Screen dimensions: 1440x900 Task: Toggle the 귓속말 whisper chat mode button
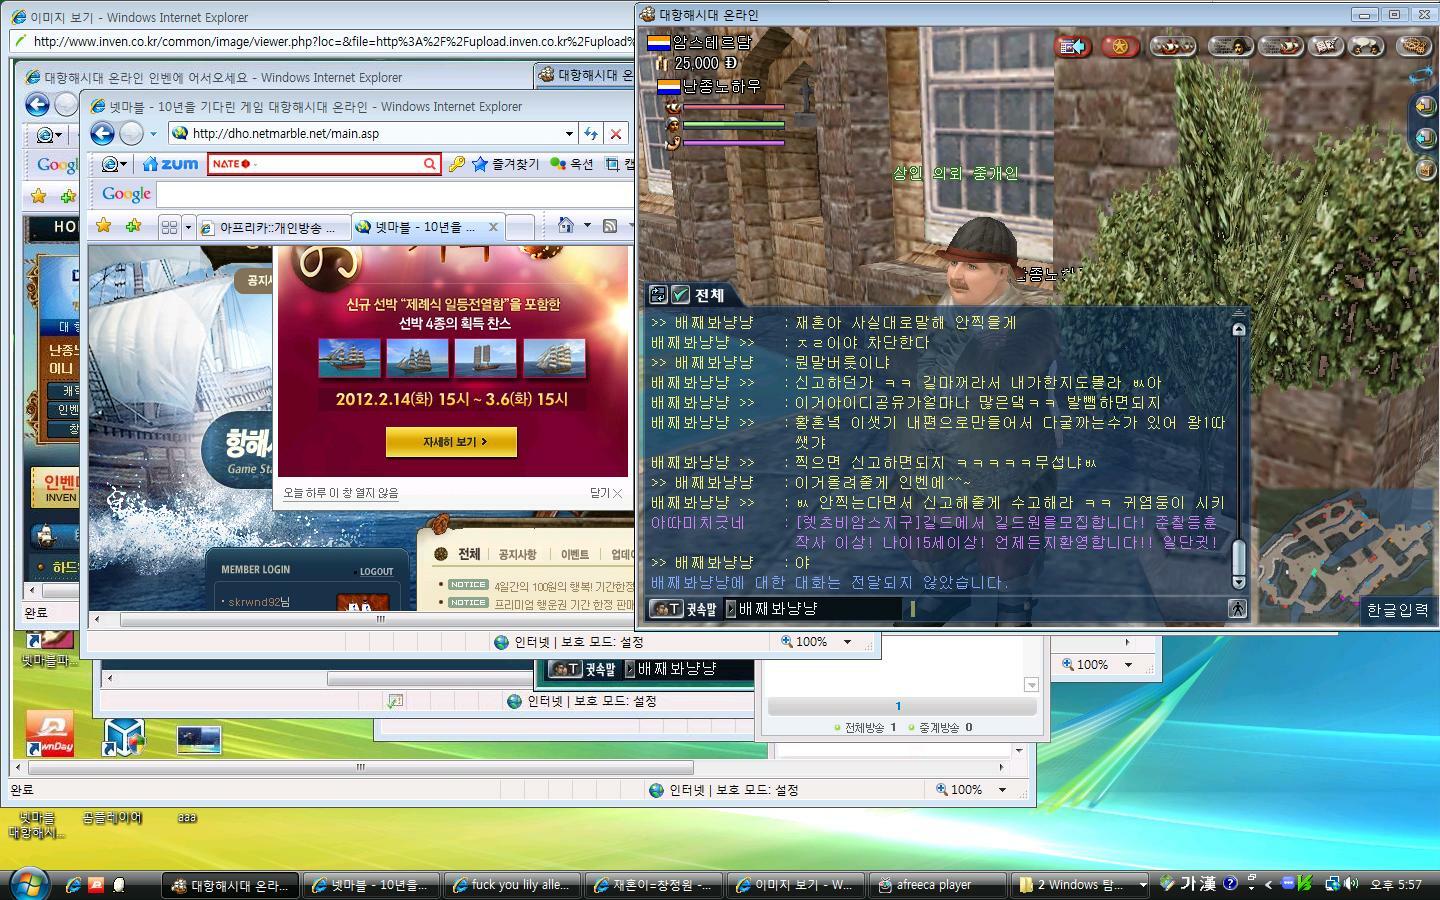tap(684, 608)
